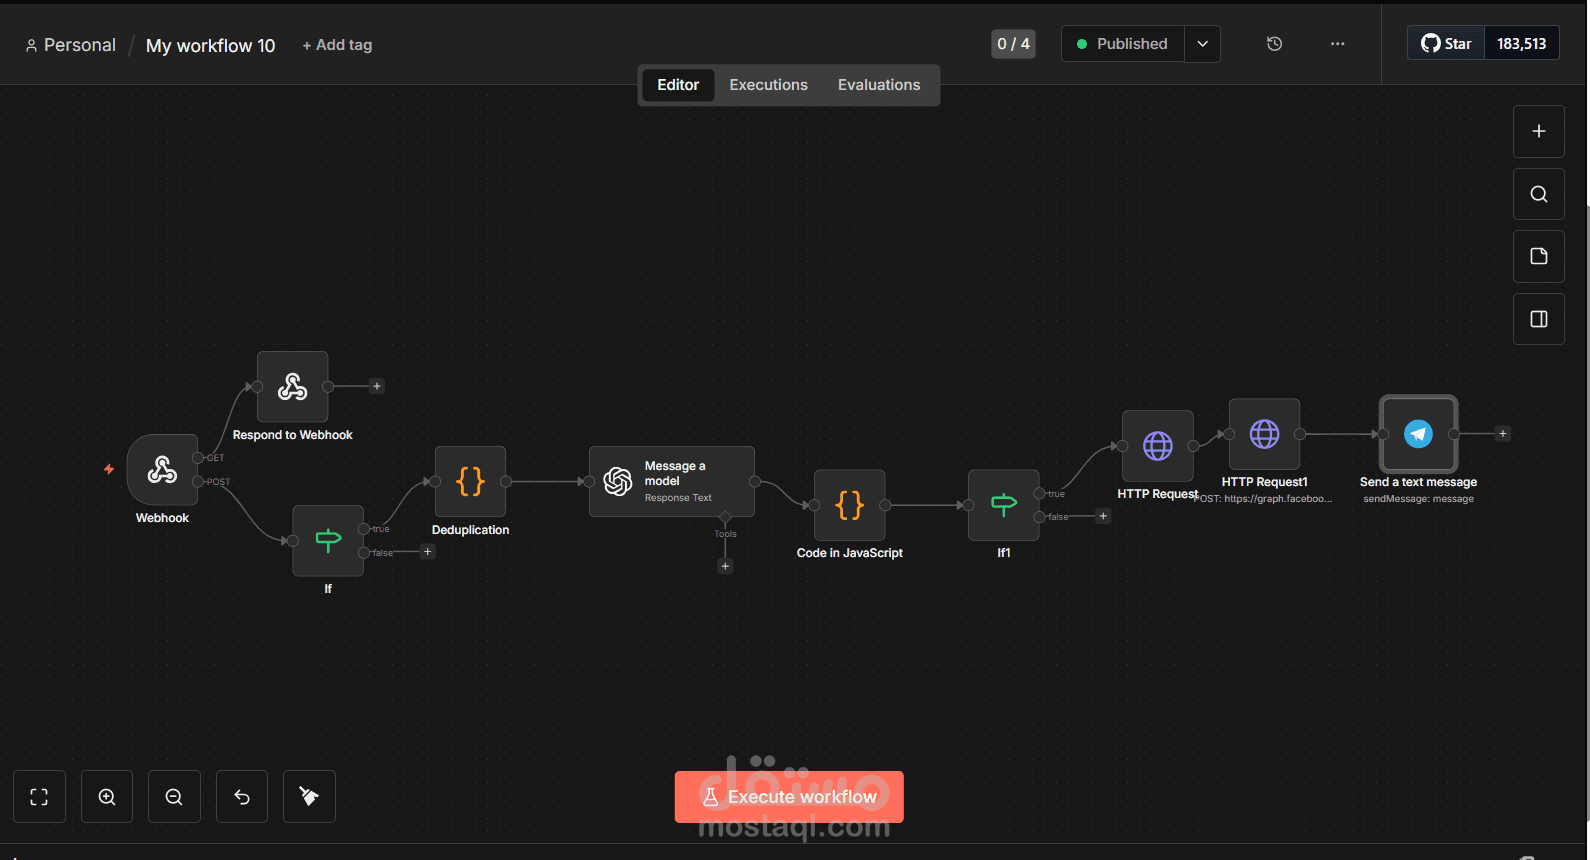Open the three-dot workflow options menu
1590x860 pixels.
1337,44
